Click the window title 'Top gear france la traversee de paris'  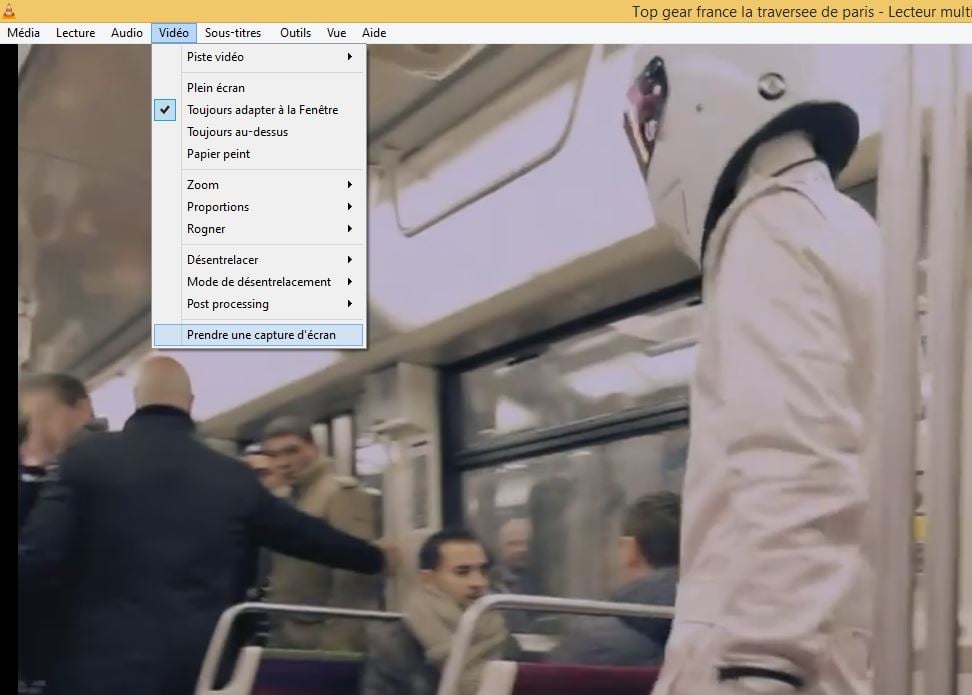pos(753,12)
